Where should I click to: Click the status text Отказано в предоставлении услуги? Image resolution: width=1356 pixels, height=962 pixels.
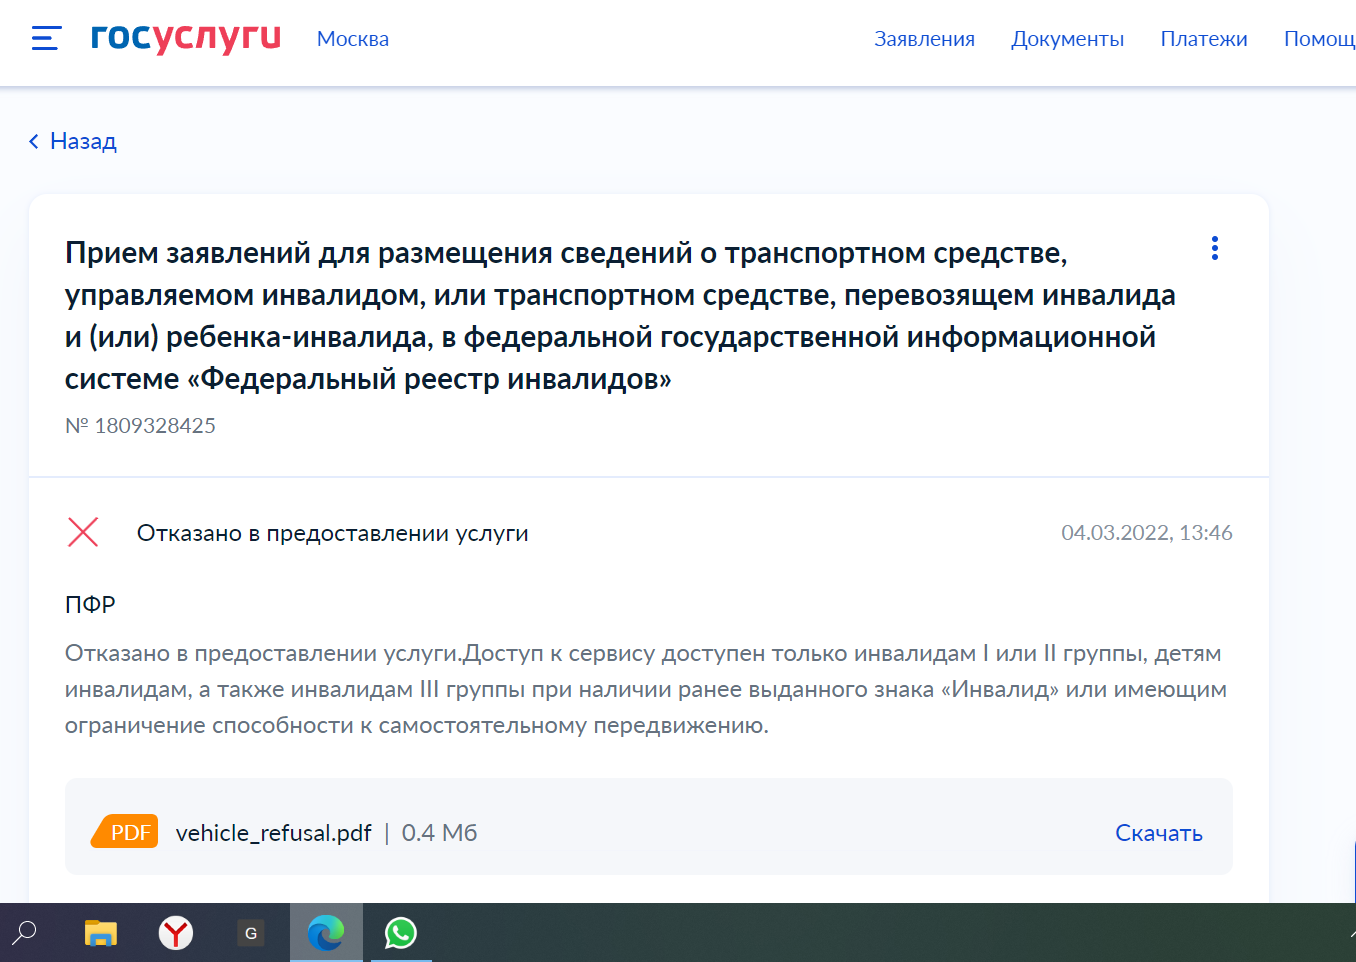click(x=333, y=533)
